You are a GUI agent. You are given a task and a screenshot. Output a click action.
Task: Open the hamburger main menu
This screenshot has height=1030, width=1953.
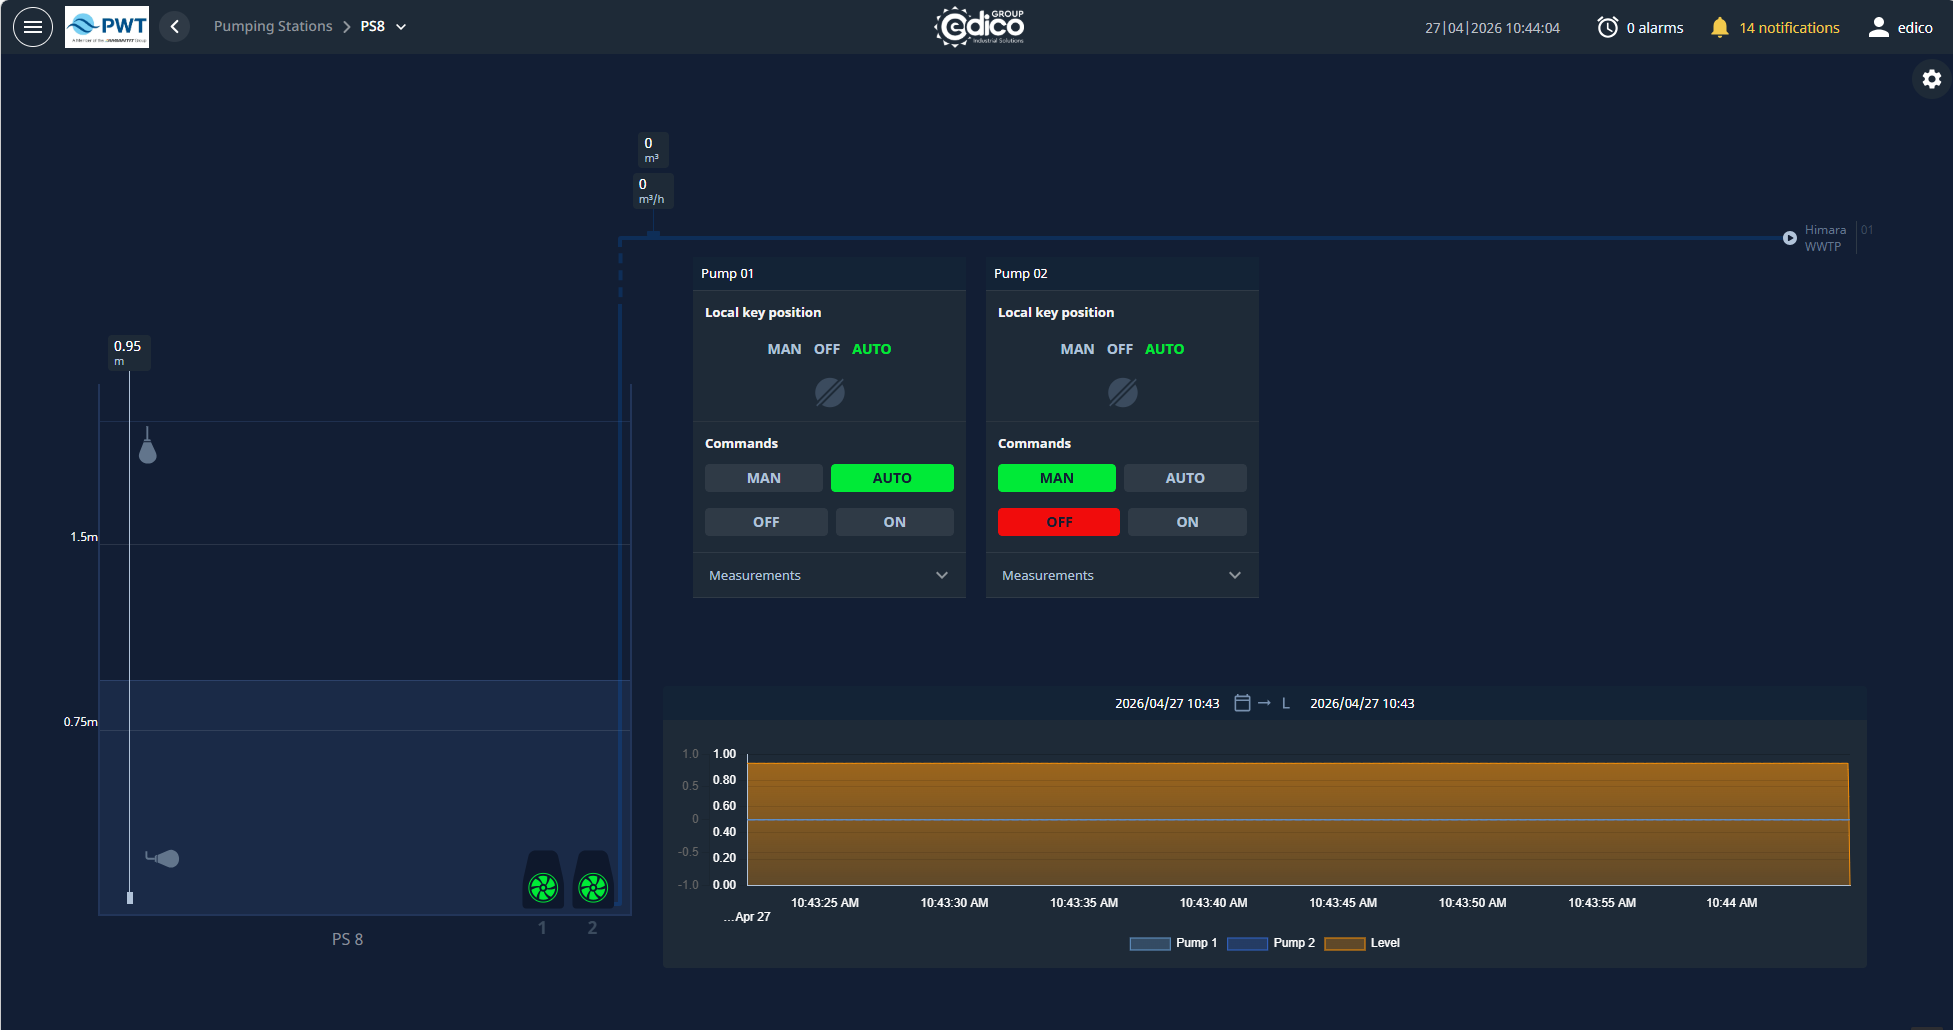pos(33,27)
